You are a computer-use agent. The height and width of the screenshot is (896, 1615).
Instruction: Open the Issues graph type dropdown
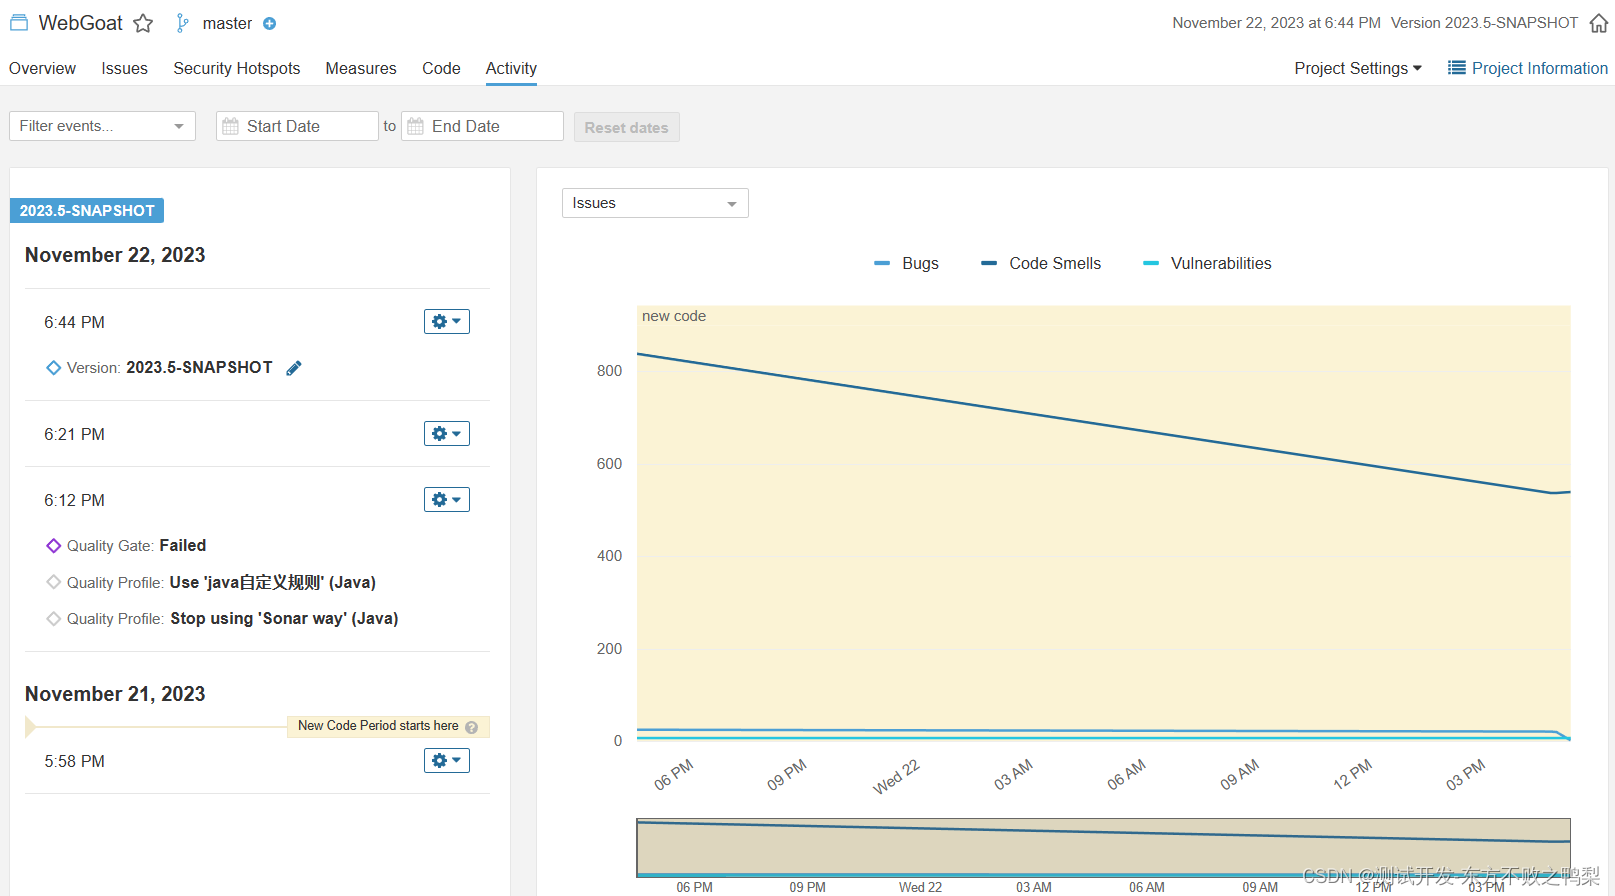(x=655, y=203)
